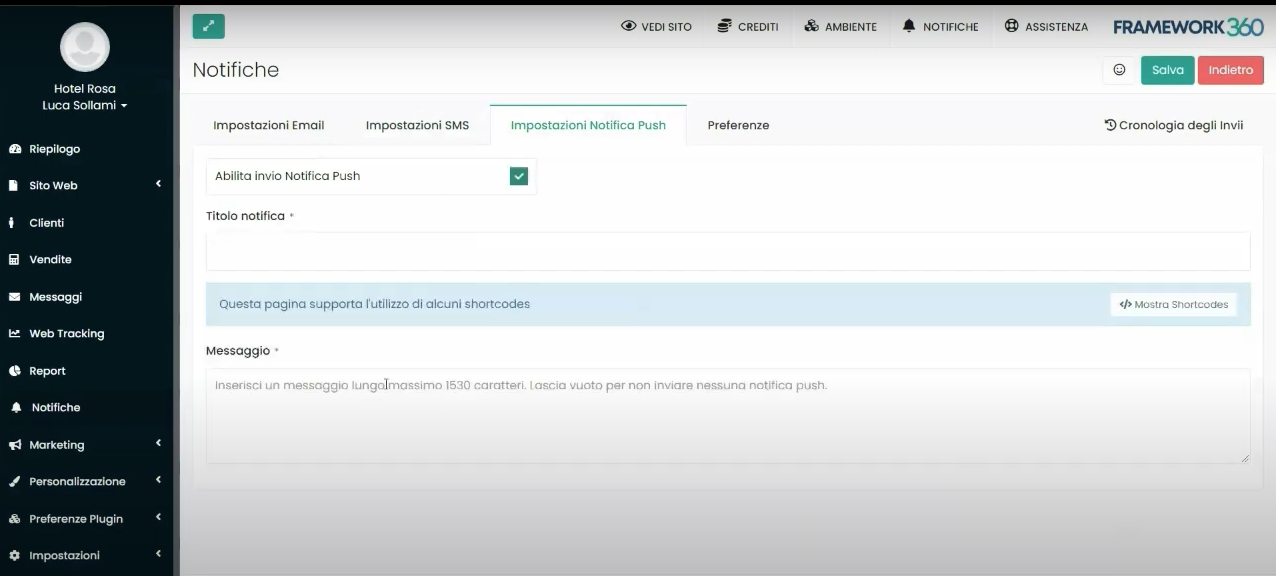Click the Mostra Shortcodes button
The height and width of the screenshot is (576, 1276).
pyautogui.click(x=1173, y=305)
